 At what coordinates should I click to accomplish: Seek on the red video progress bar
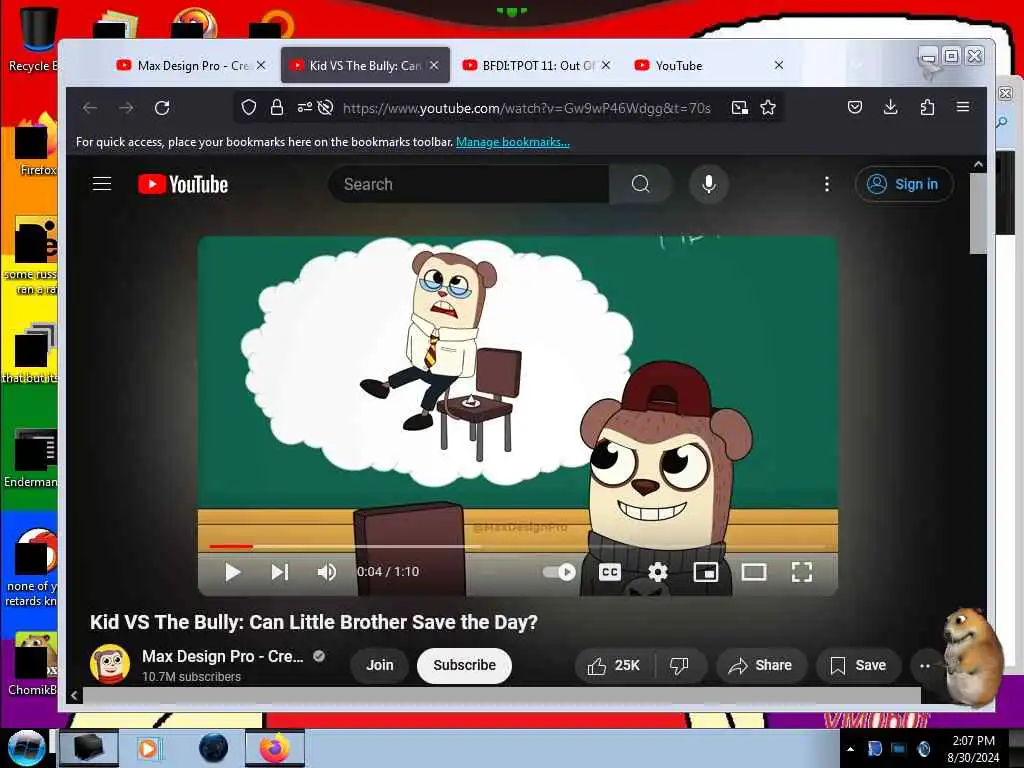pyautogui.click(x=517, y=546)
